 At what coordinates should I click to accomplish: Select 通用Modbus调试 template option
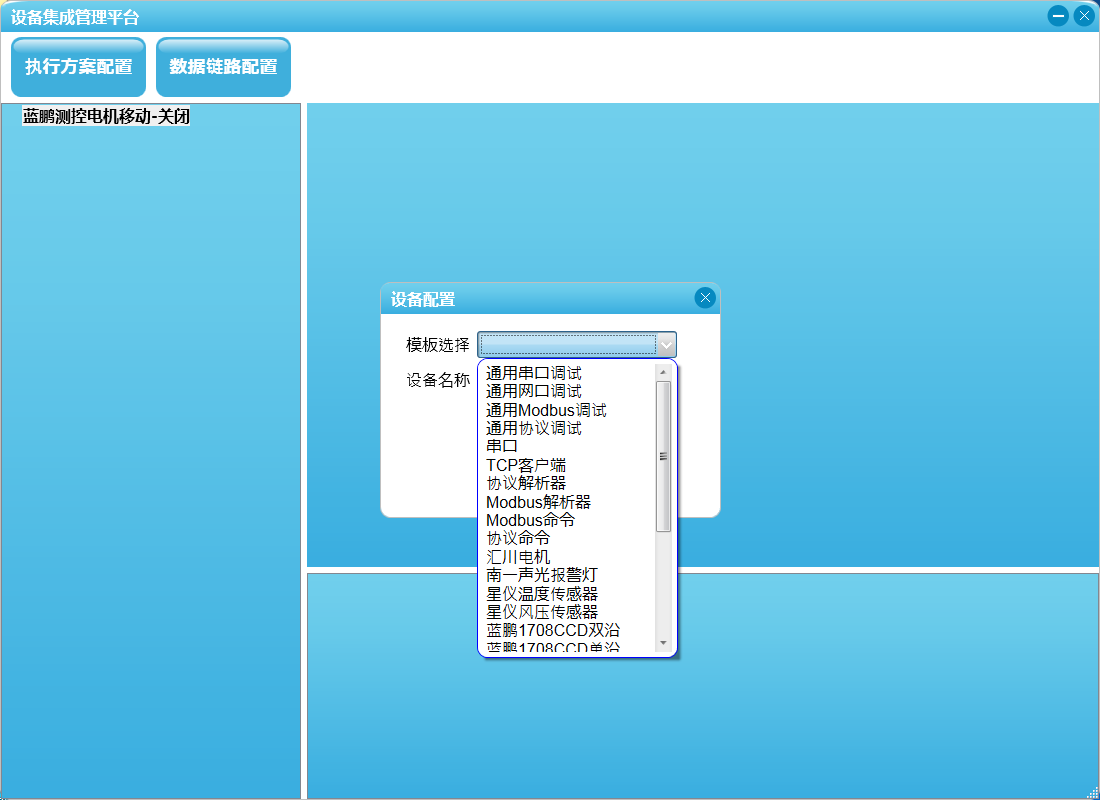(546, 410)
